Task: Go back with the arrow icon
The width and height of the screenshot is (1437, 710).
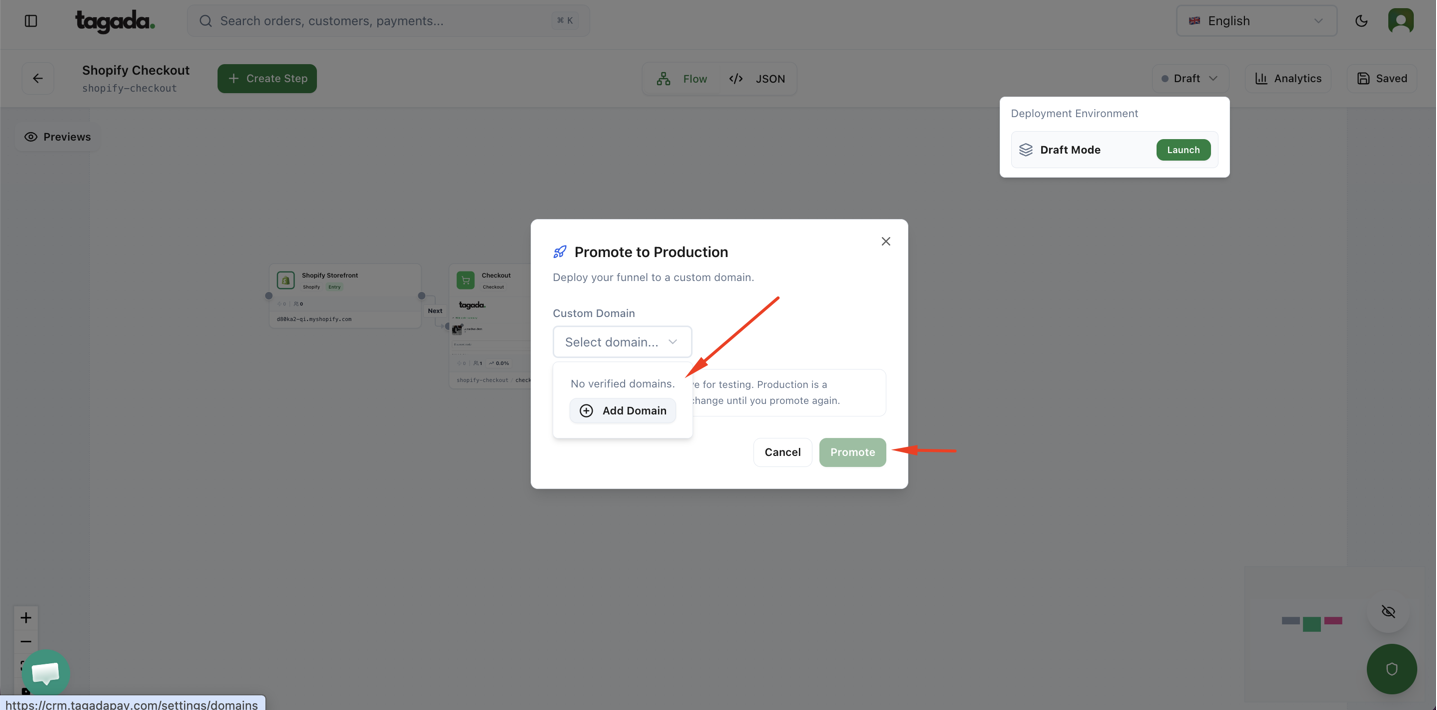Action: coord(38,78)
